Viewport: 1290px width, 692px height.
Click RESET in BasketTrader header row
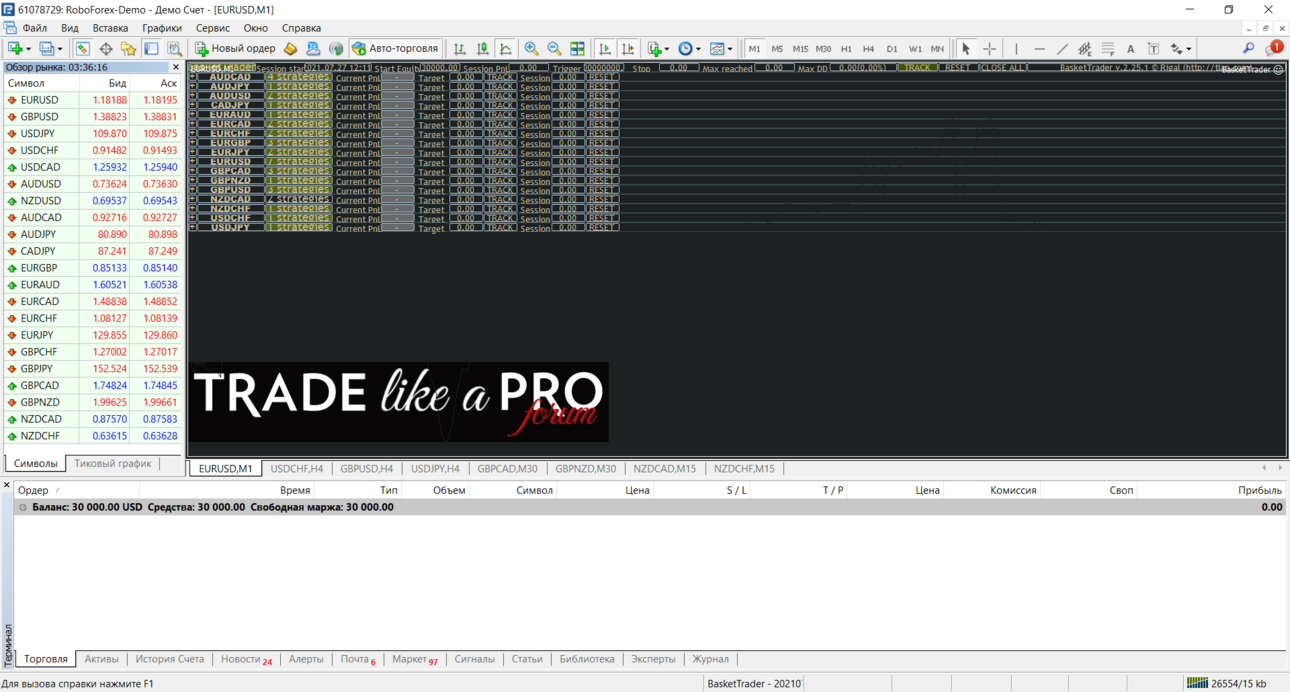tap(957, 68)
